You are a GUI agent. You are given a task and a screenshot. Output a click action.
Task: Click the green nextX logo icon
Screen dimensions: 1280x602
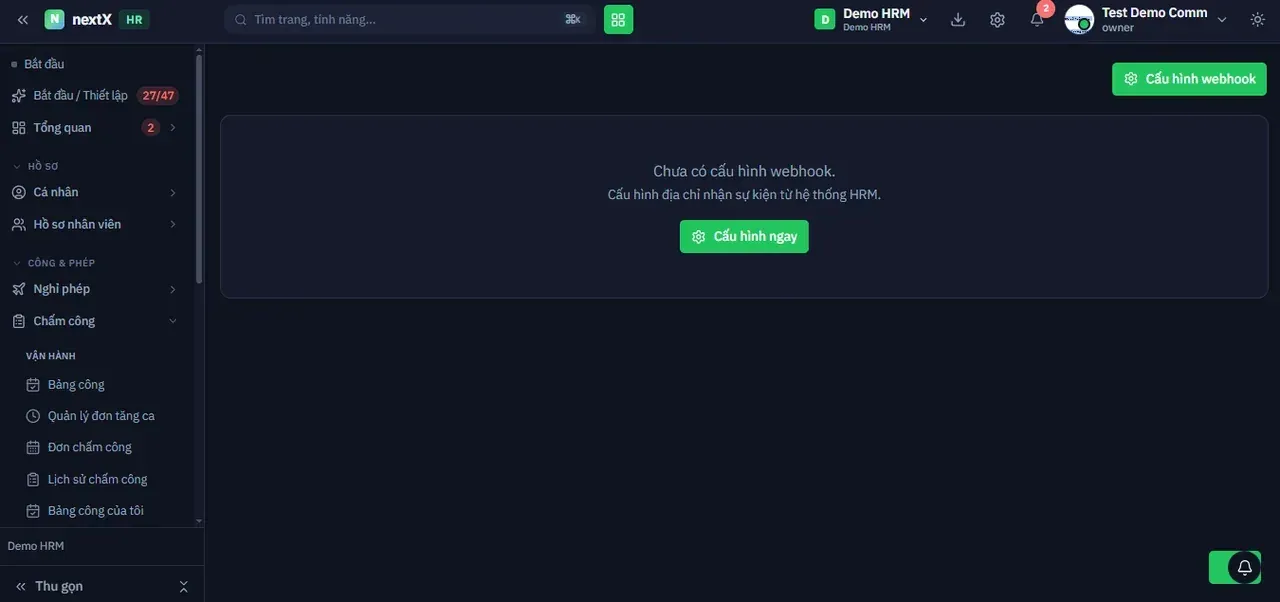[54, 19]
